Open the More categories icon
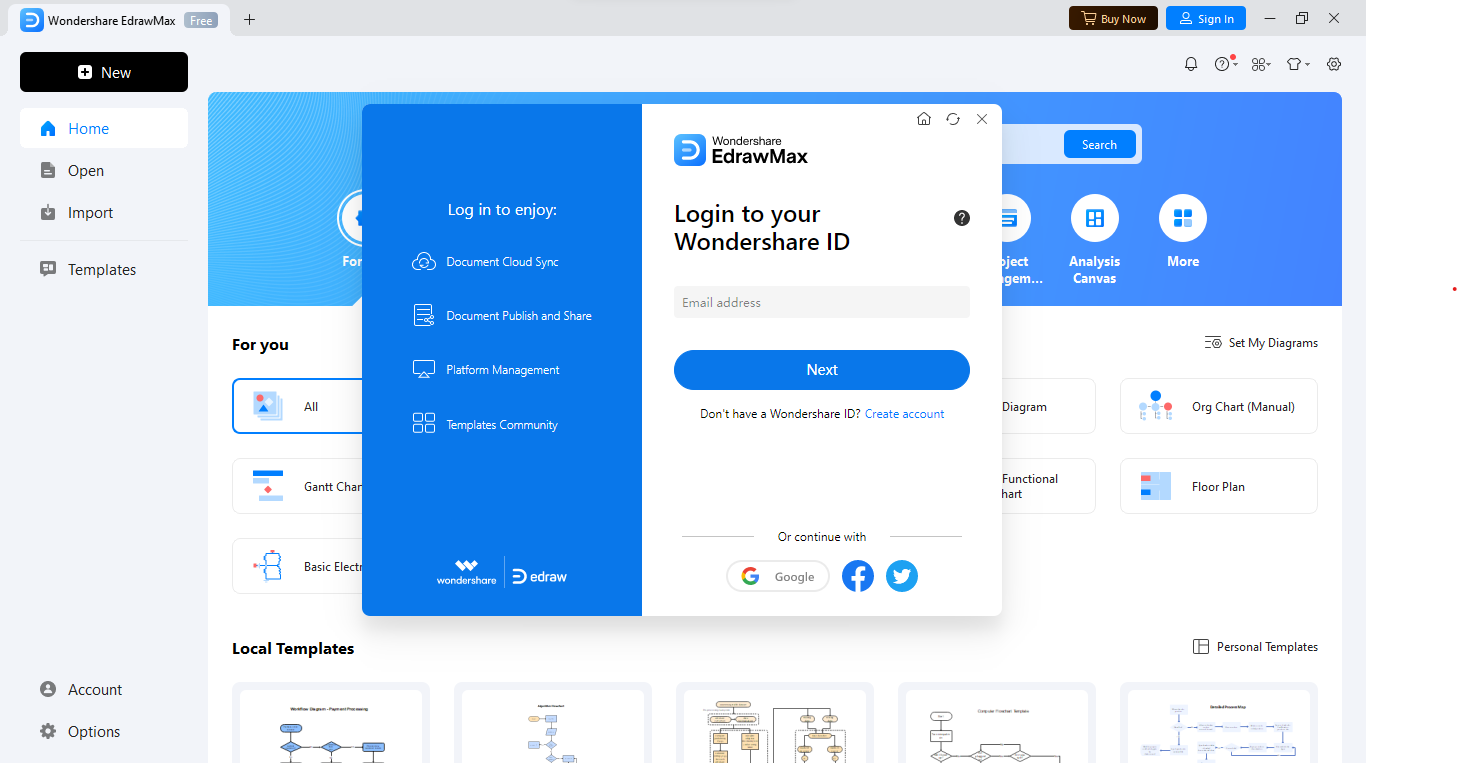 click(1183, 218)
